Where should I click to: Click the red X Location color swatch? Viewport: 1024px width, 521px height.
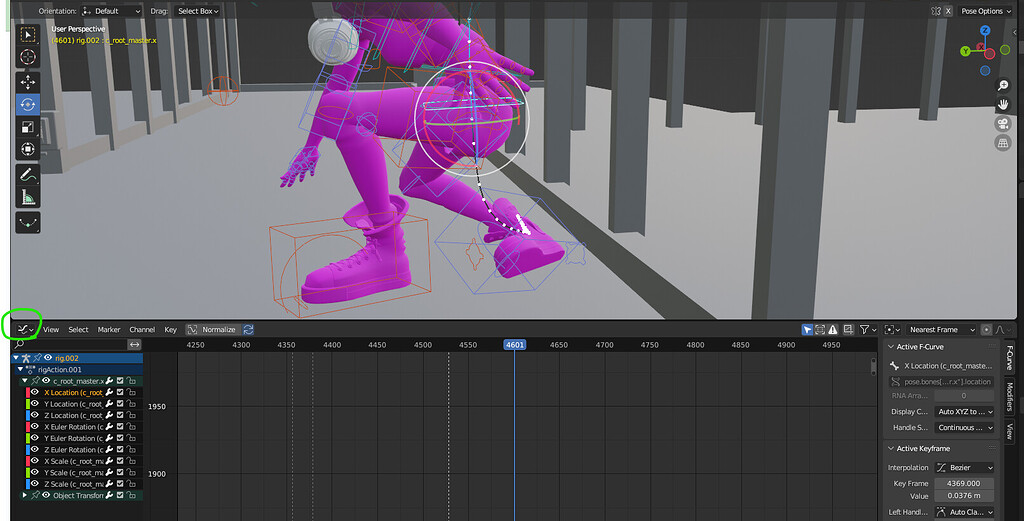click(x=28, y=392)
